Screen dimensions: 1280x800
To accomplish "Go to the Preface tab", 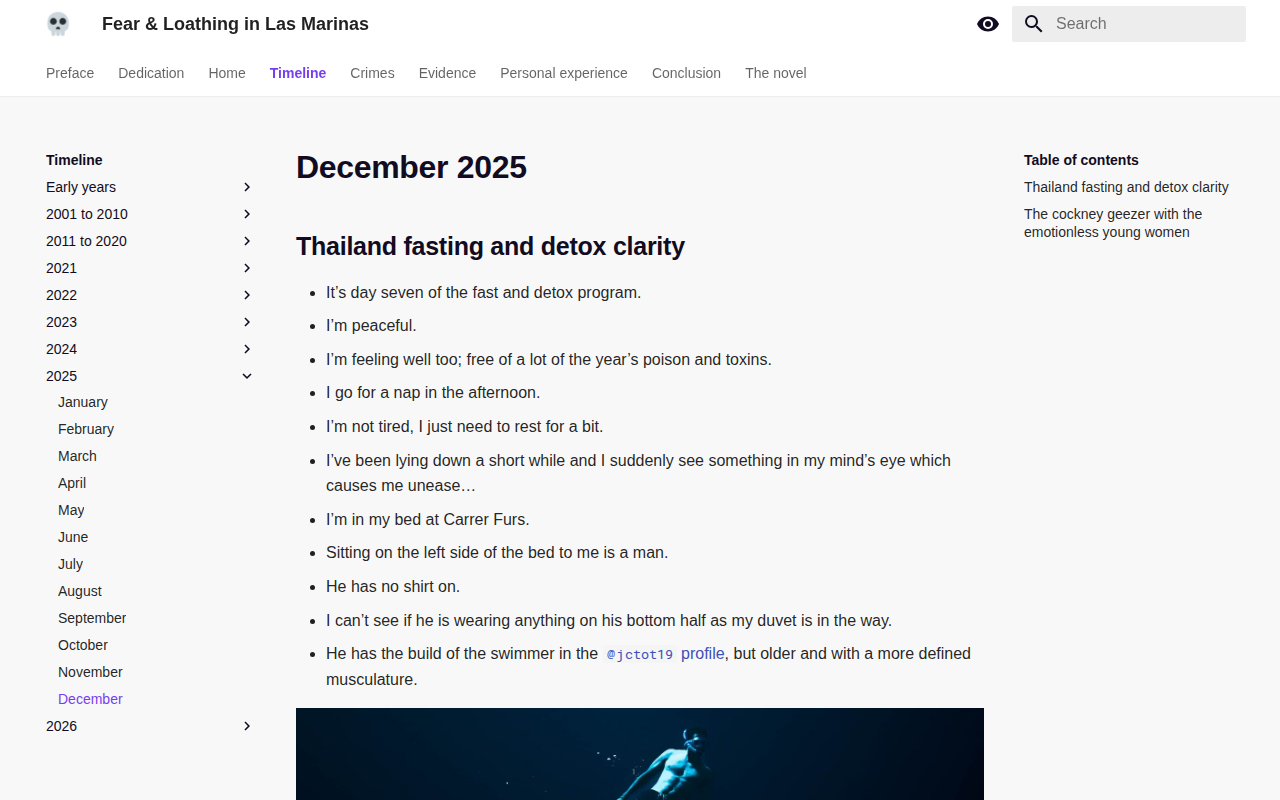I will click(70, 73).
